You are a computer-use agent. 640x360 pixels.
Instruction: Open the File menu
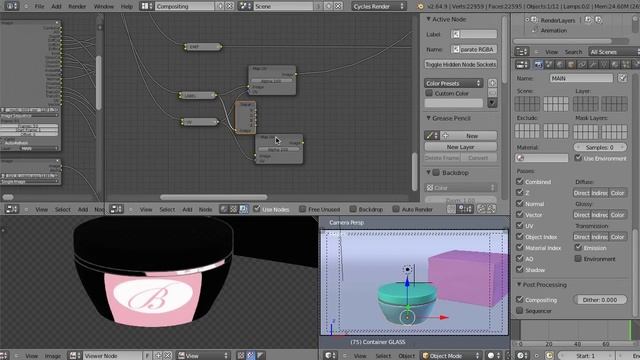[x=39, y=6]
